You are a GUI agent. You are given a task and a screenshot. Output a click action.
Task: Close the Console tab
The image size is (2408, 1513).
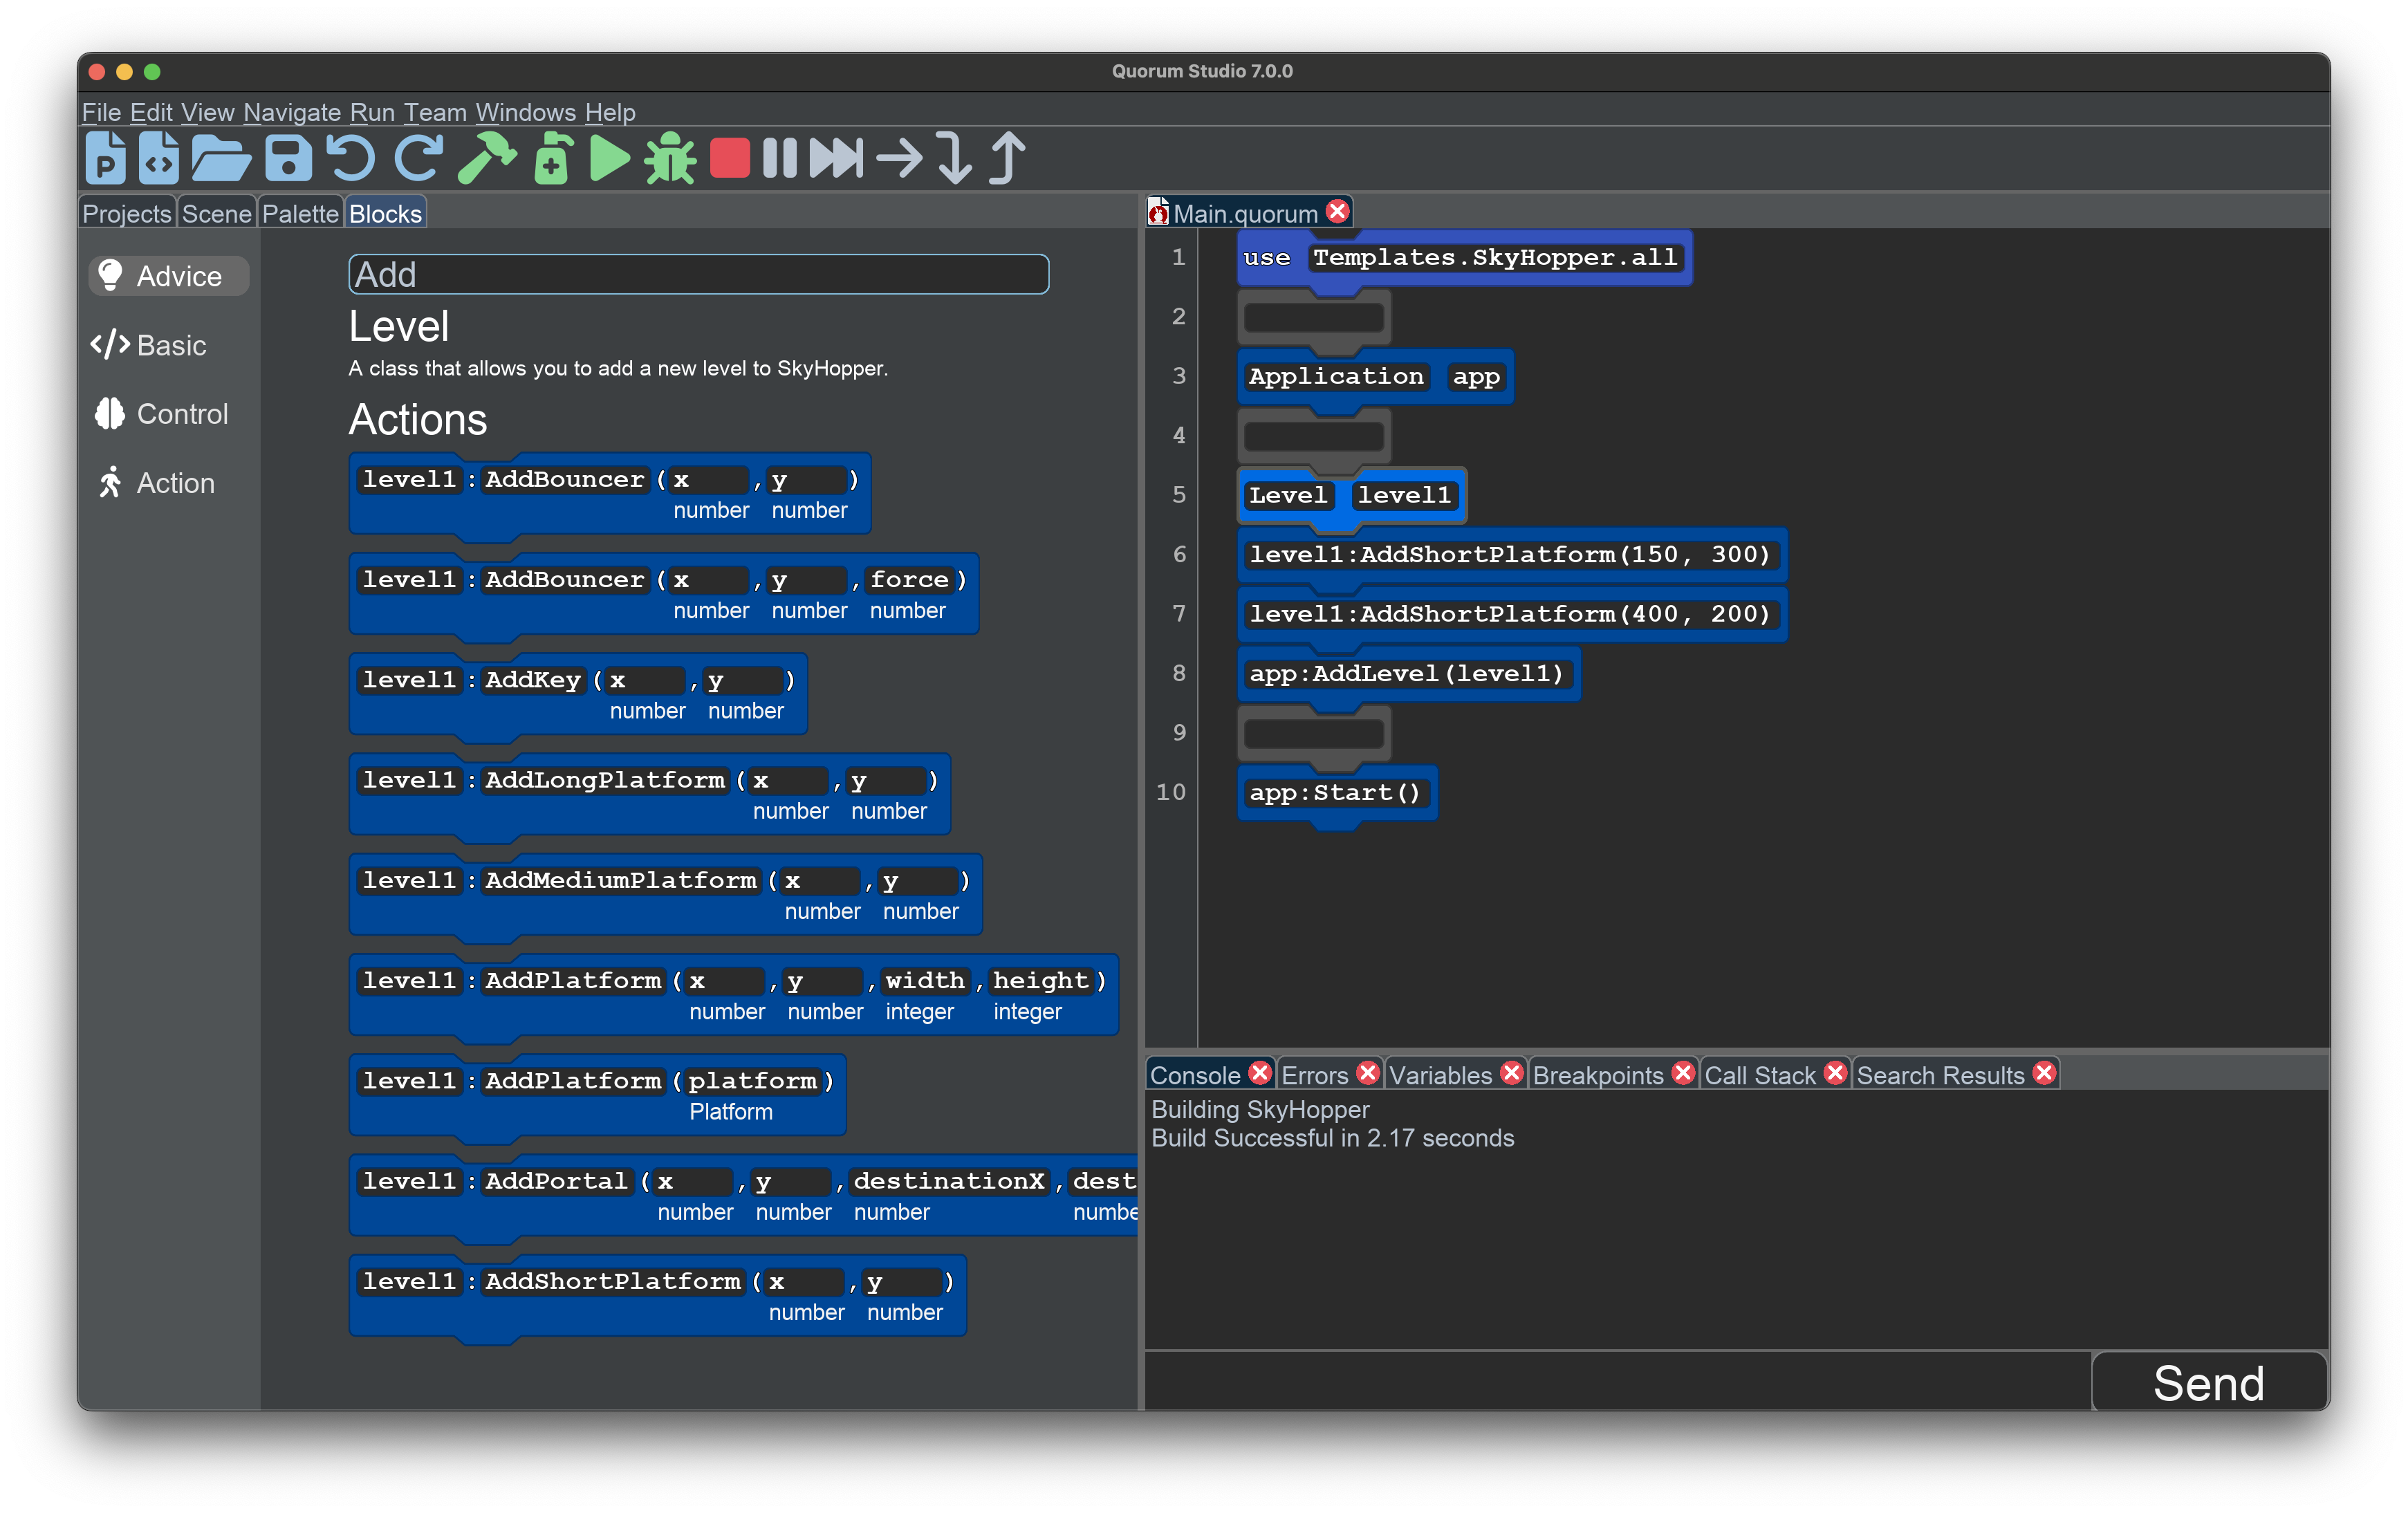pos(1260,1073)
